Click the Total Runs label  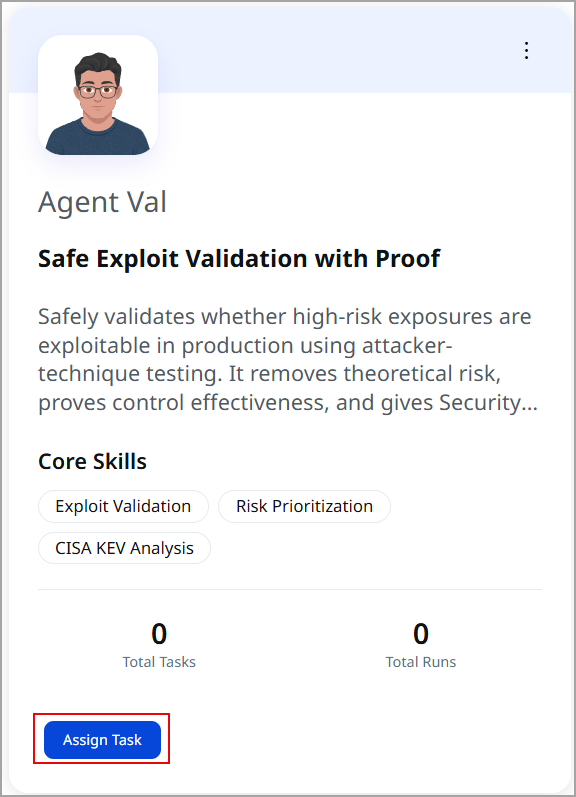point(420,662)
